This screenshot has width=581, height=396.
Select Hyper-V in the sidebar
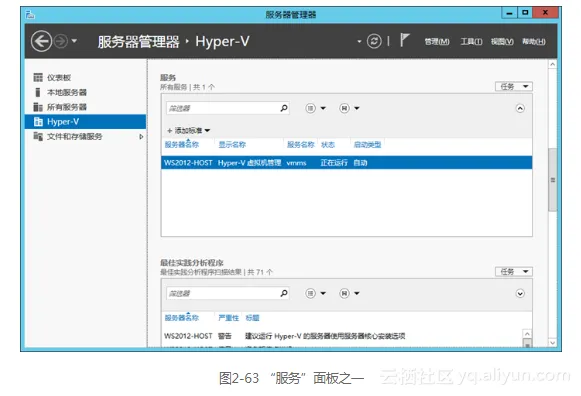pyautogui.click(x=85, y=122)
